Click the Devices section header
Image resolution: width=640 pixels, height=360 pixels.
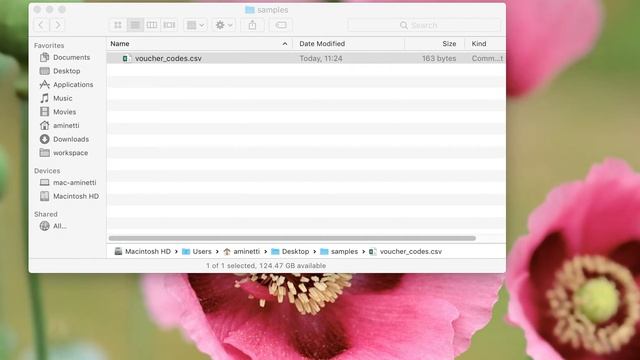pyautogui.click(x=47, y=171)
